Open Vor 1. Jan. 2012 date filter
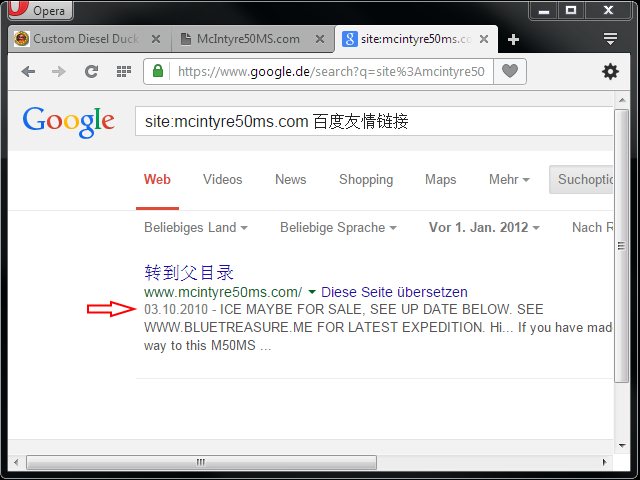Image resolution: width=640 pixels, height=480 pixels. click(x=484, y=227)
